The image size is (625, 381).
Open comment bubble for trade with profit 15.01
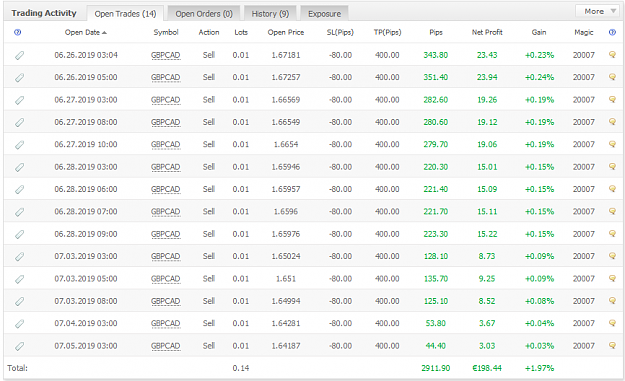click(613, 167)
